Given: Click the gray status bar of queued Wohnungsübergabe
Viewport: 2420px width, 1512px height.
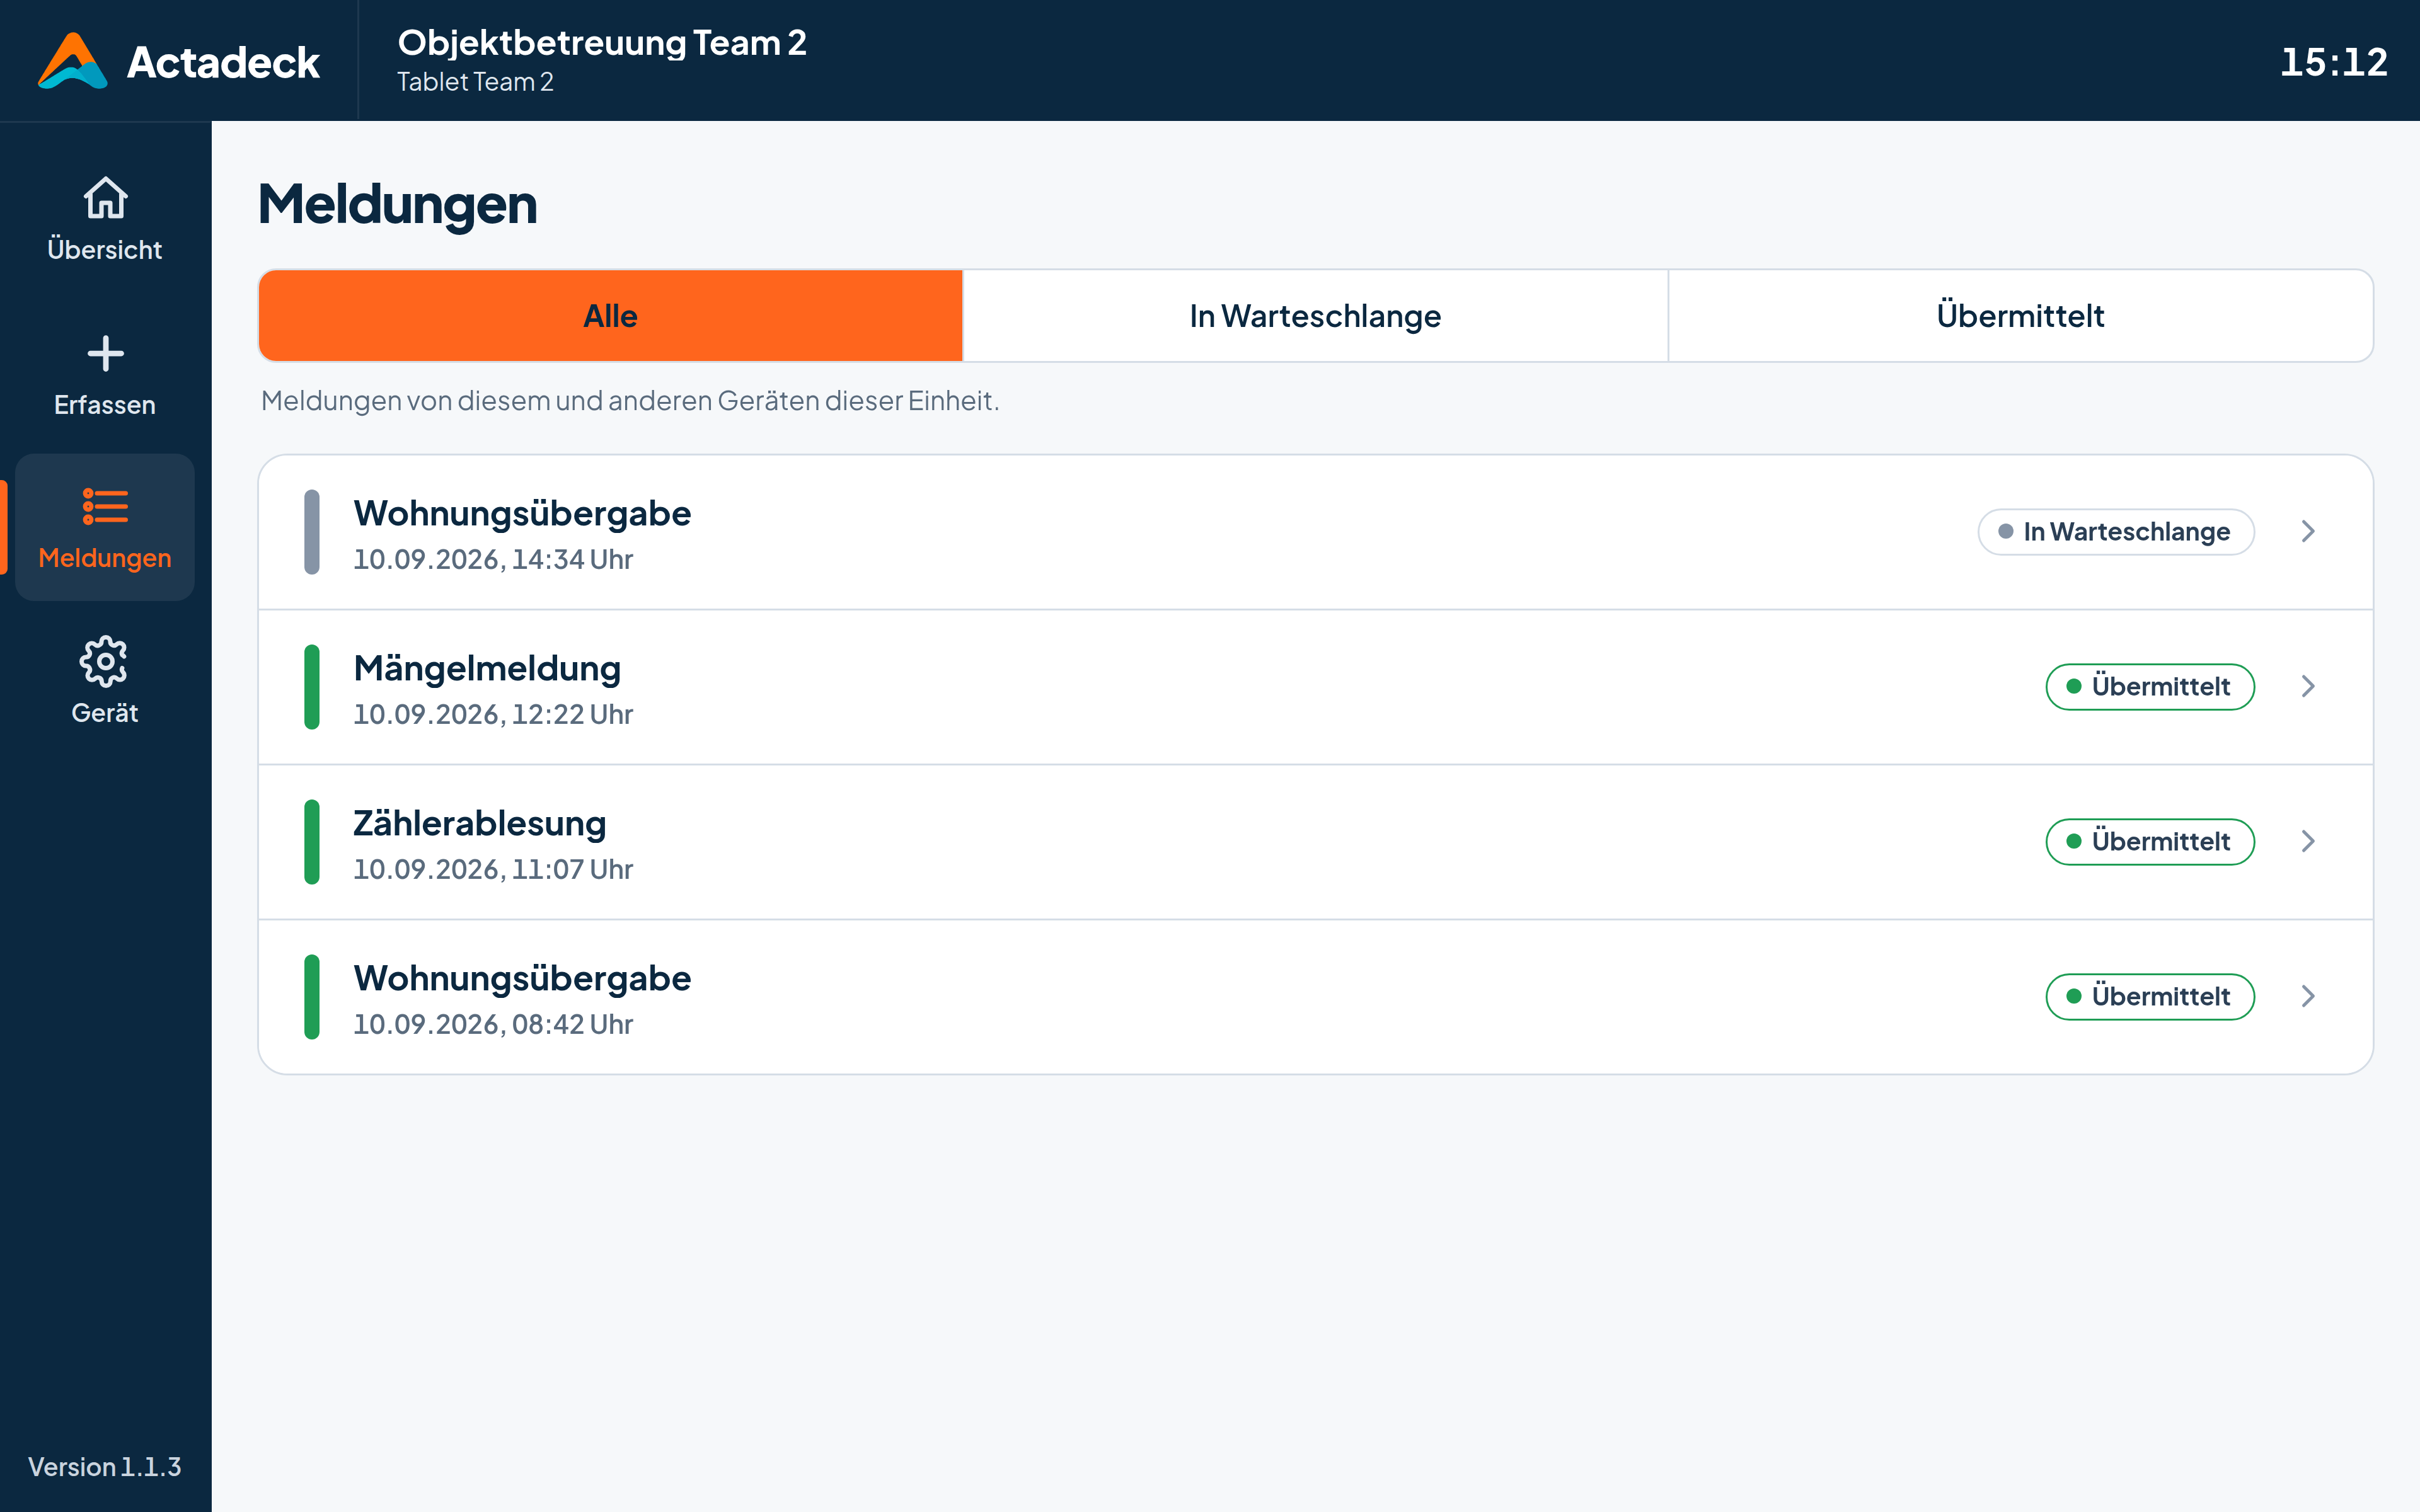Looking at the screenshot, I should (x=312, y=532).
